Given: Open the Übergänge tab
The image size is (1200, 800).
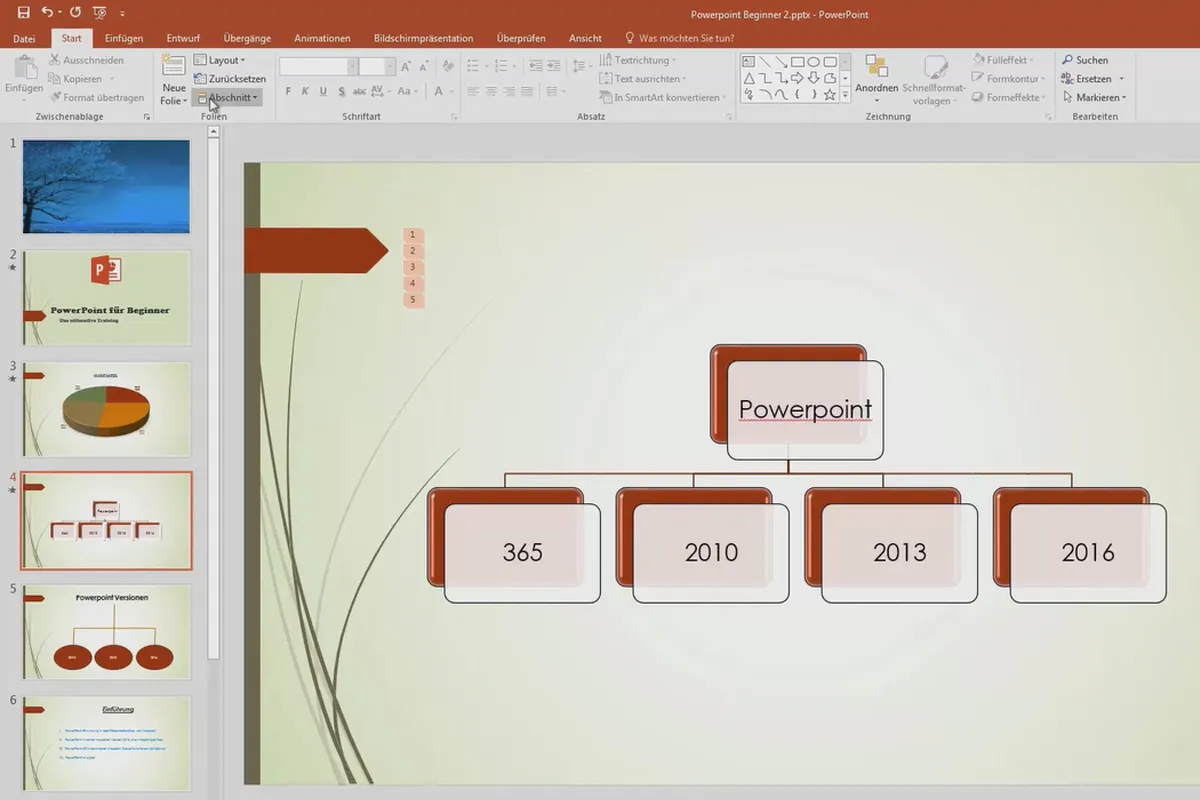Looking at the screenshot, I should (x=247, y=38).
